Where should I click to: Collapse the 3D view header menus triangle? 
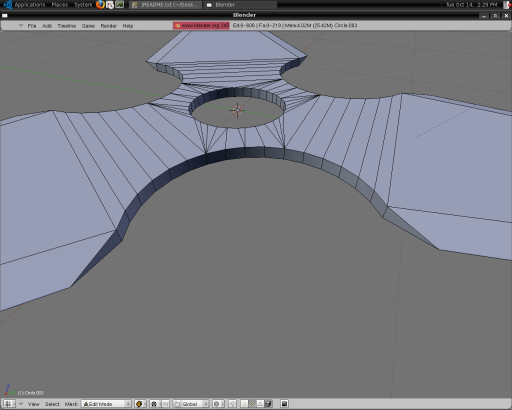point(21,404)
